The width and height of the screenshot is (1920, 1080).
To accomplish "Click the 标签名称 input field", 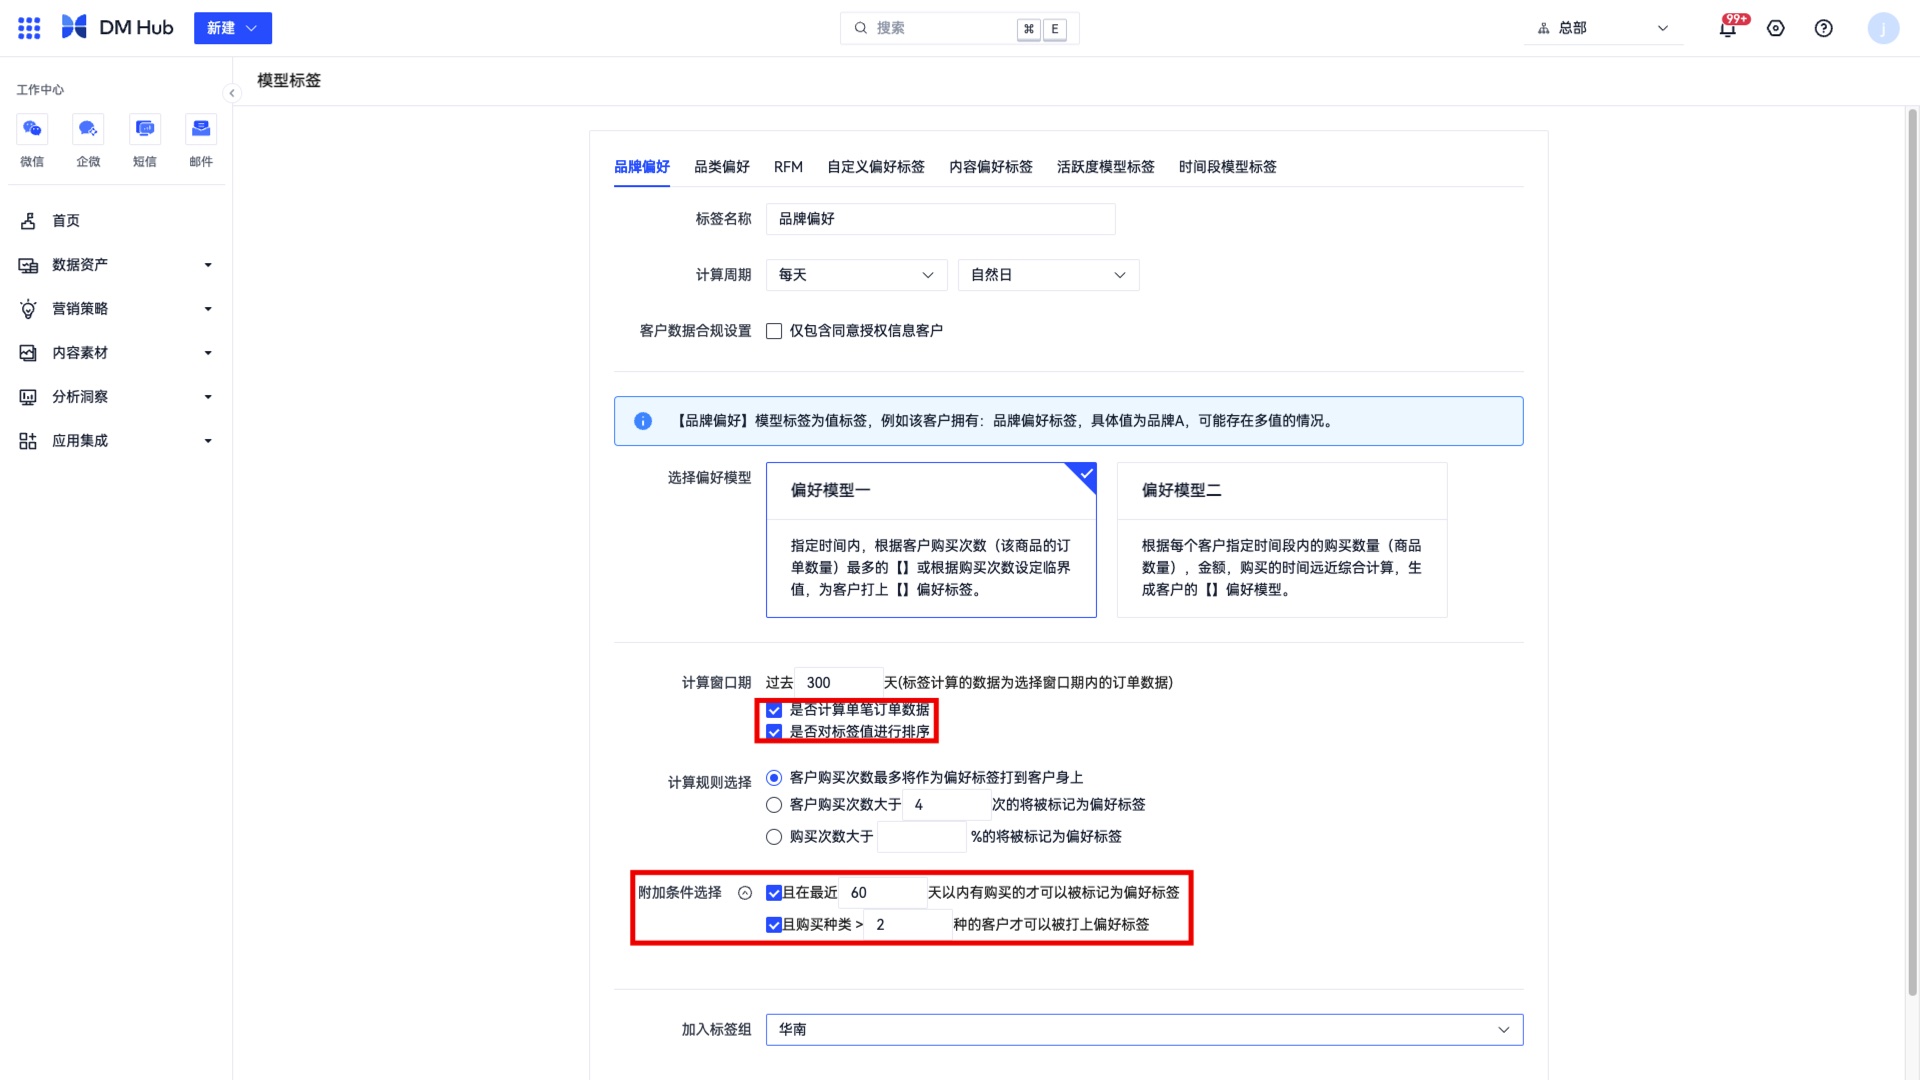I will (941, 219).
